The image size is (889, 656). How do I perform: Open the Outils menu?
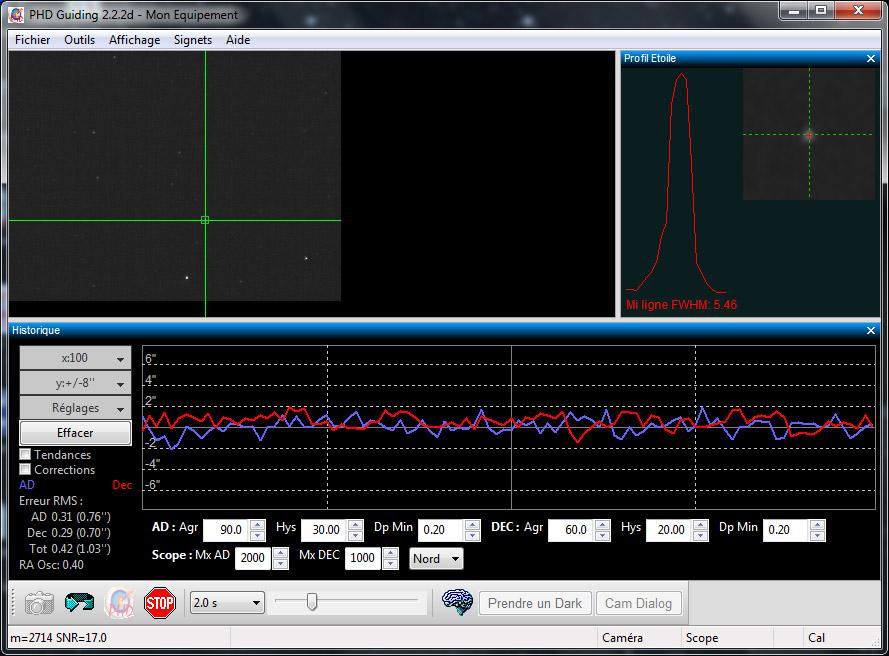(x=79, y=40)
